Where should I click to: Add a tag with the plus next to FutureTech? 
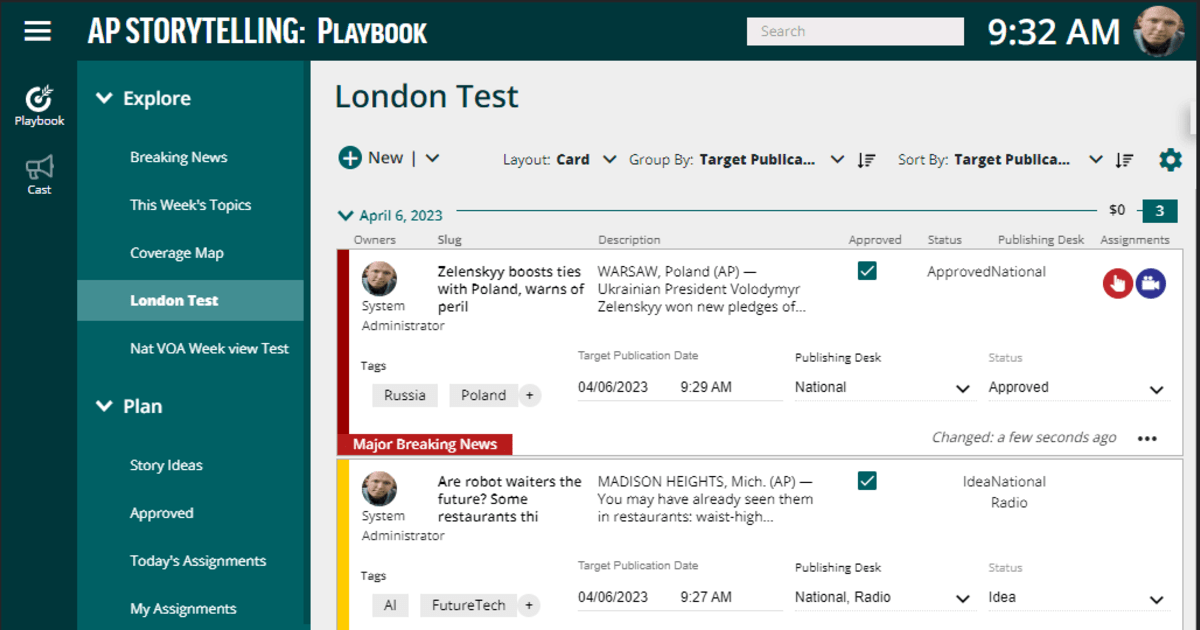click(x=529, y=605)
